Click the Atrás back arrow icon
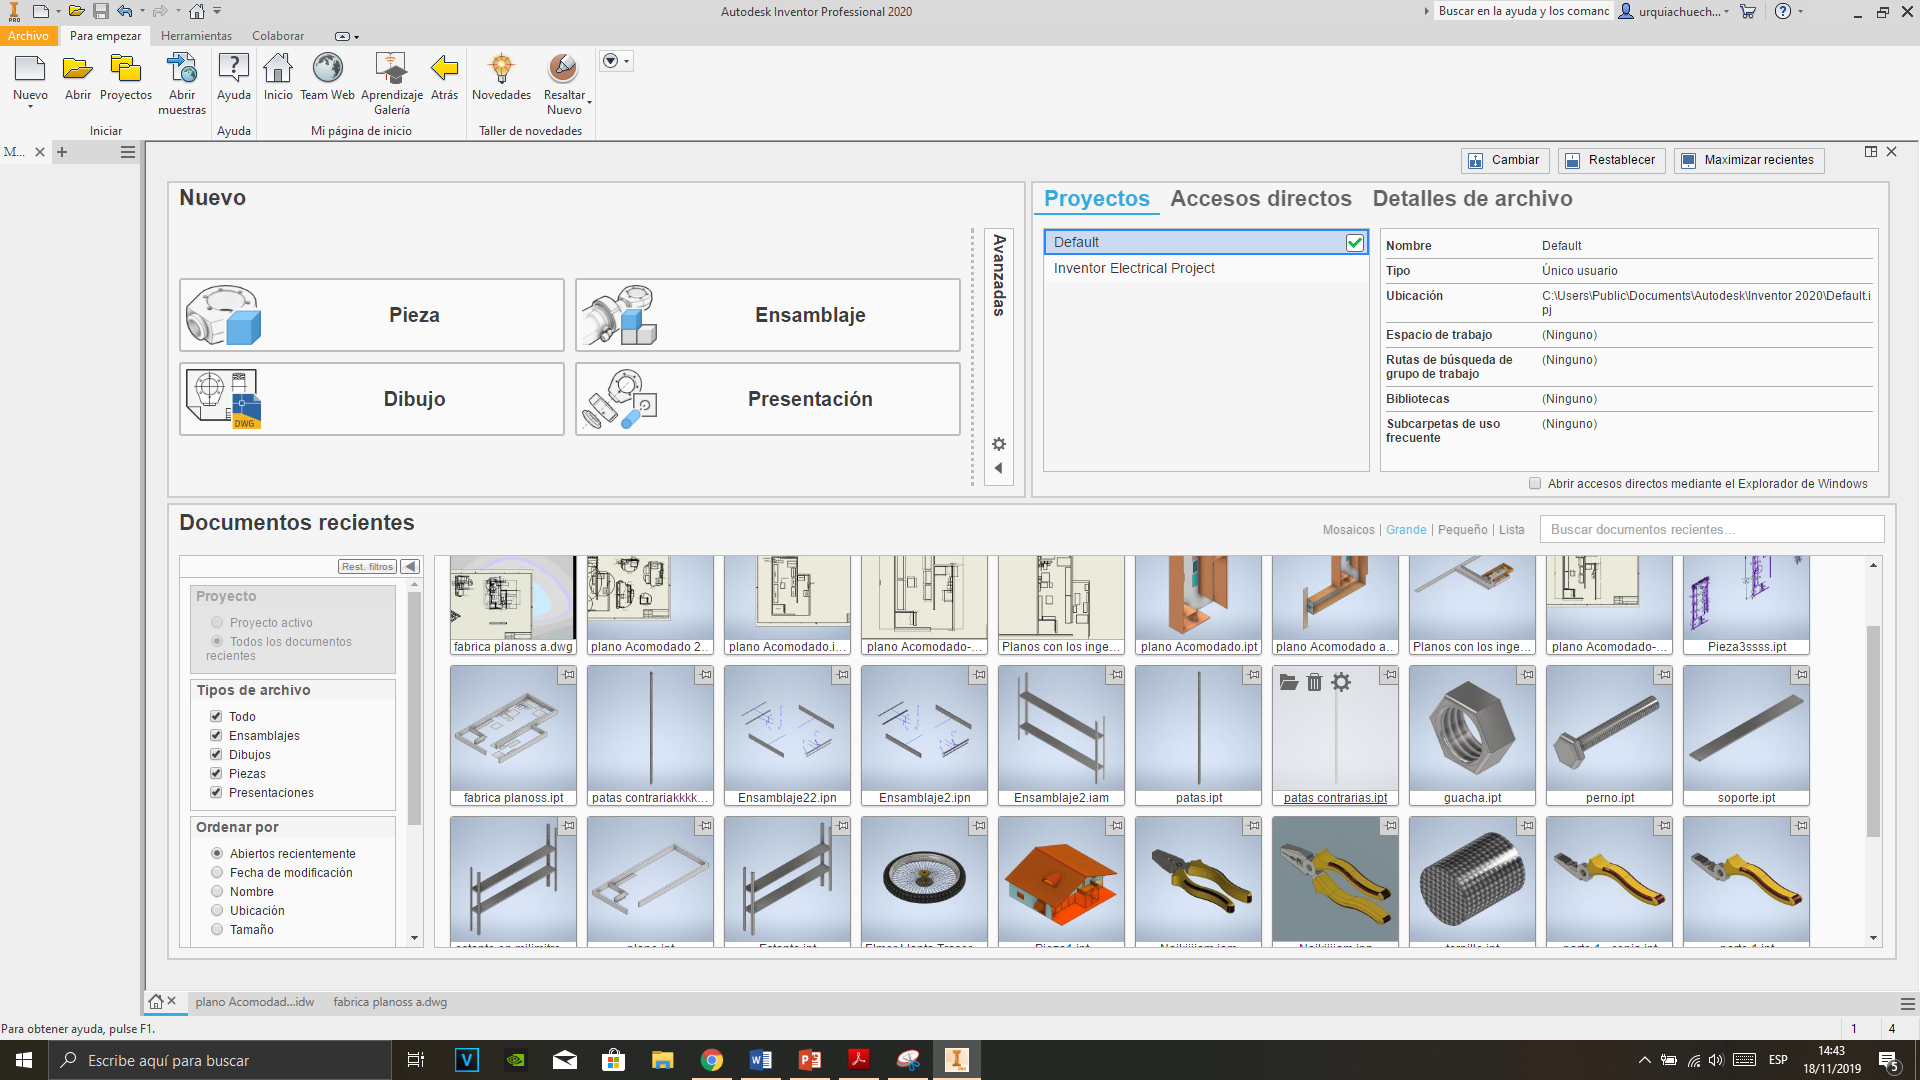1920x1080 pixels. [x=444, y=69]
